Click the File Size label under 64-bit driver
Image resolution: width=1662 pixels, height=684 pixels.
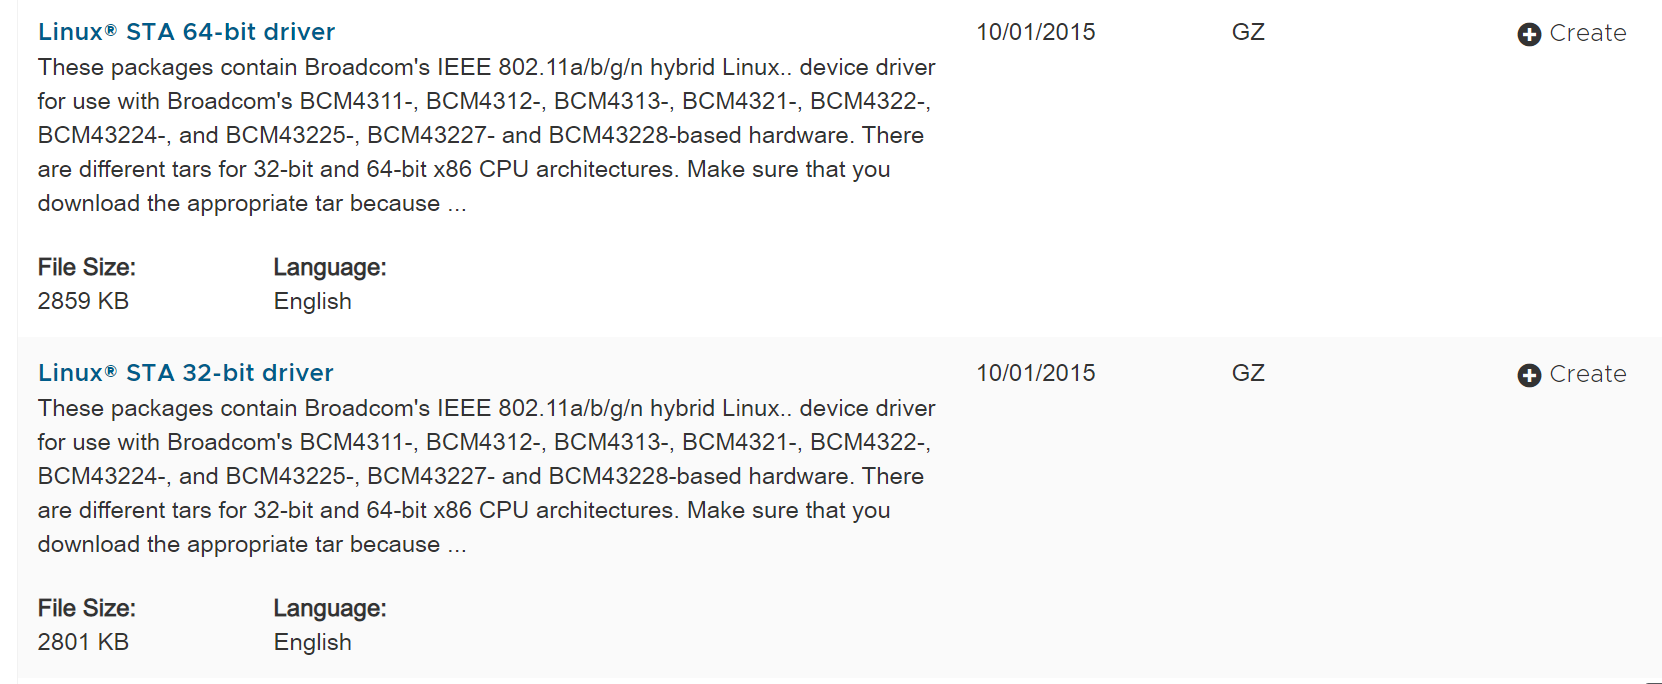[x=86, y=267]
